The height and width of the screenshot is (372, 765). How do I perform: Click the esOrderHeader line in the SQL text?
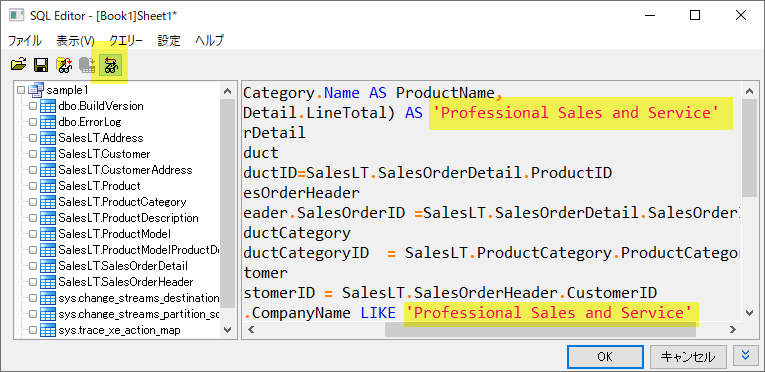302,193
